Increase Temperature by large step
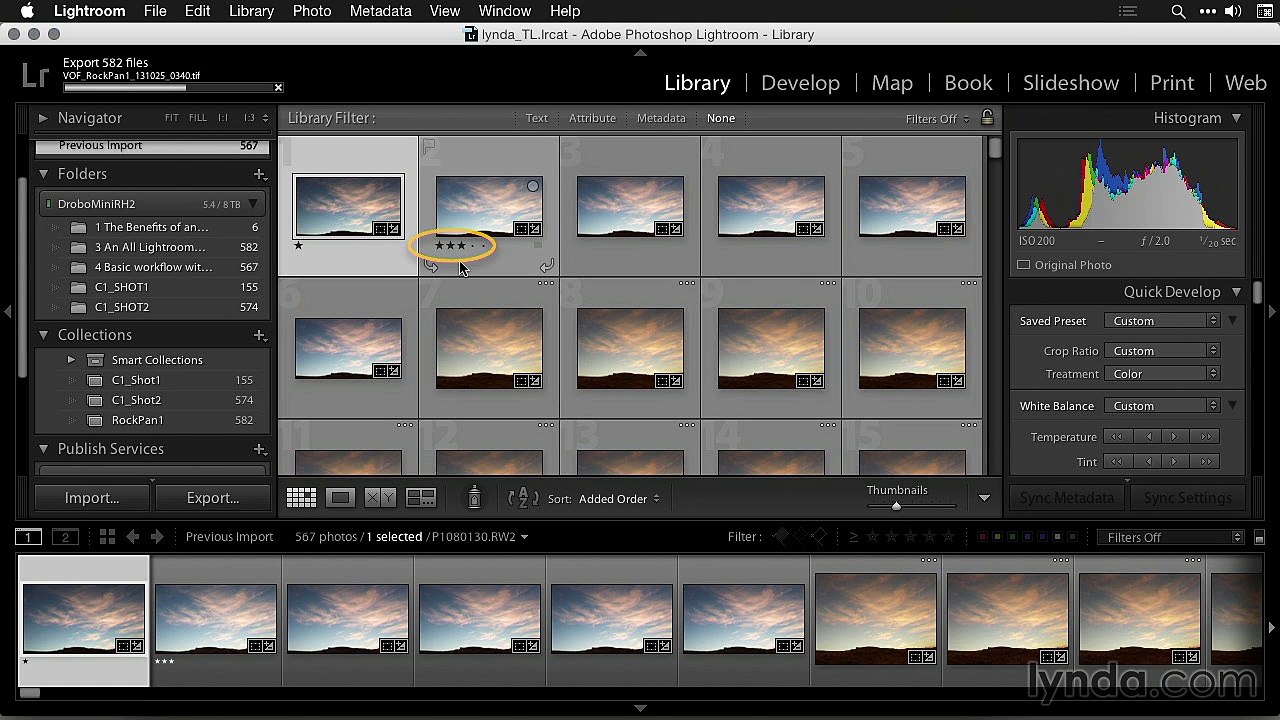 point(1206,437)
